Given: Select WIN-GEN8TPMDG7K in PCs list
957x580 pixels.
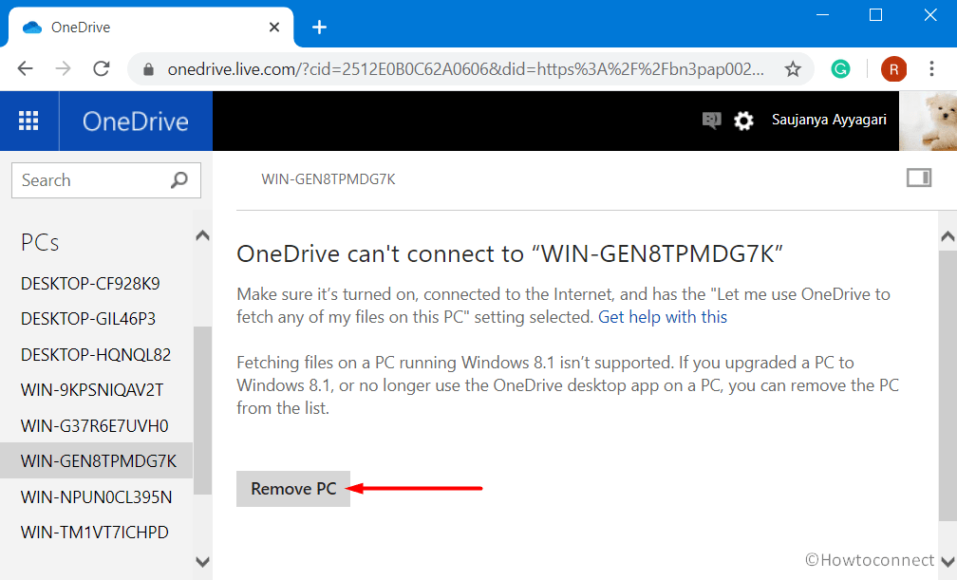Looking at the screenshot, I should 96,460.
